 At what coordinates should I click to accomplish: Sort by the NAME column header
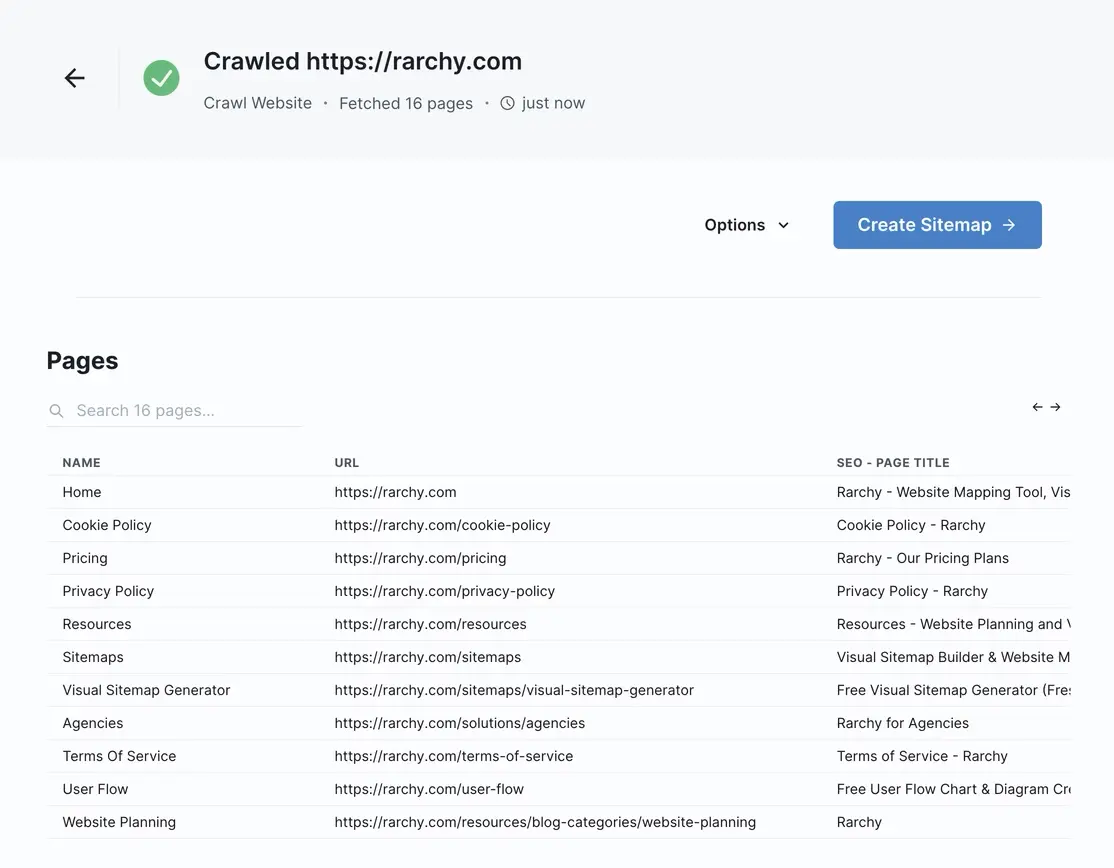tap(81, 462)
